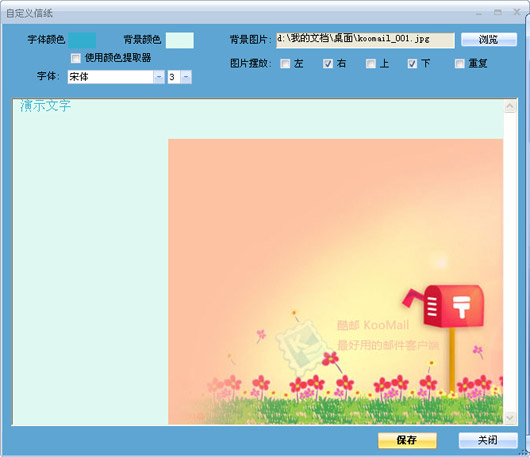Click the 浏览 browse button

(x=489, y=40)
